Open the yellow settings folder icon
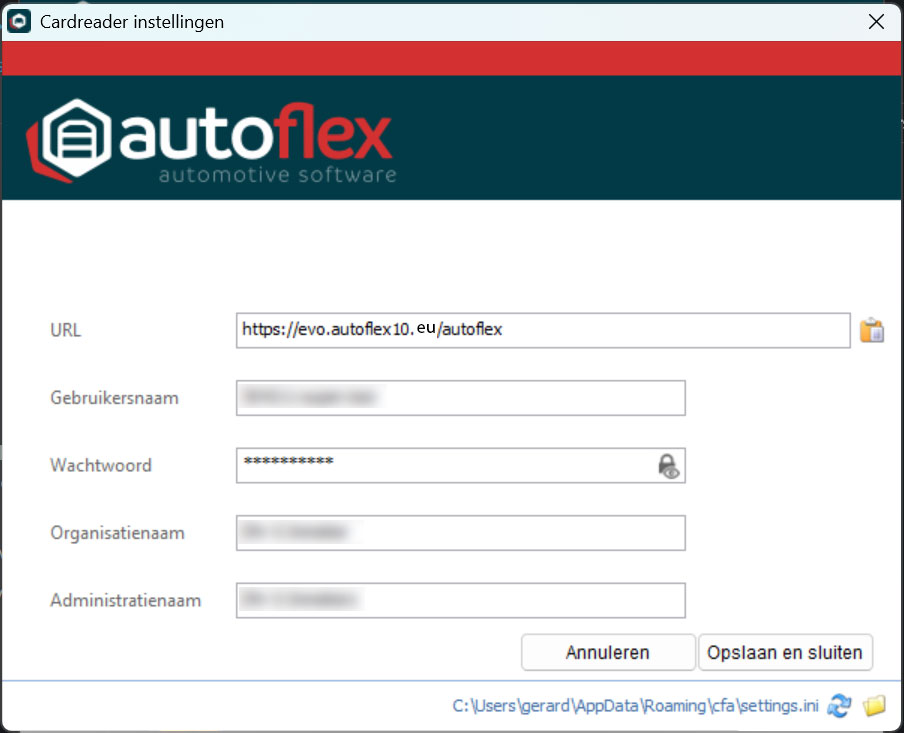The width and height of the screenshot is (904, 733). tap(874, 706)
